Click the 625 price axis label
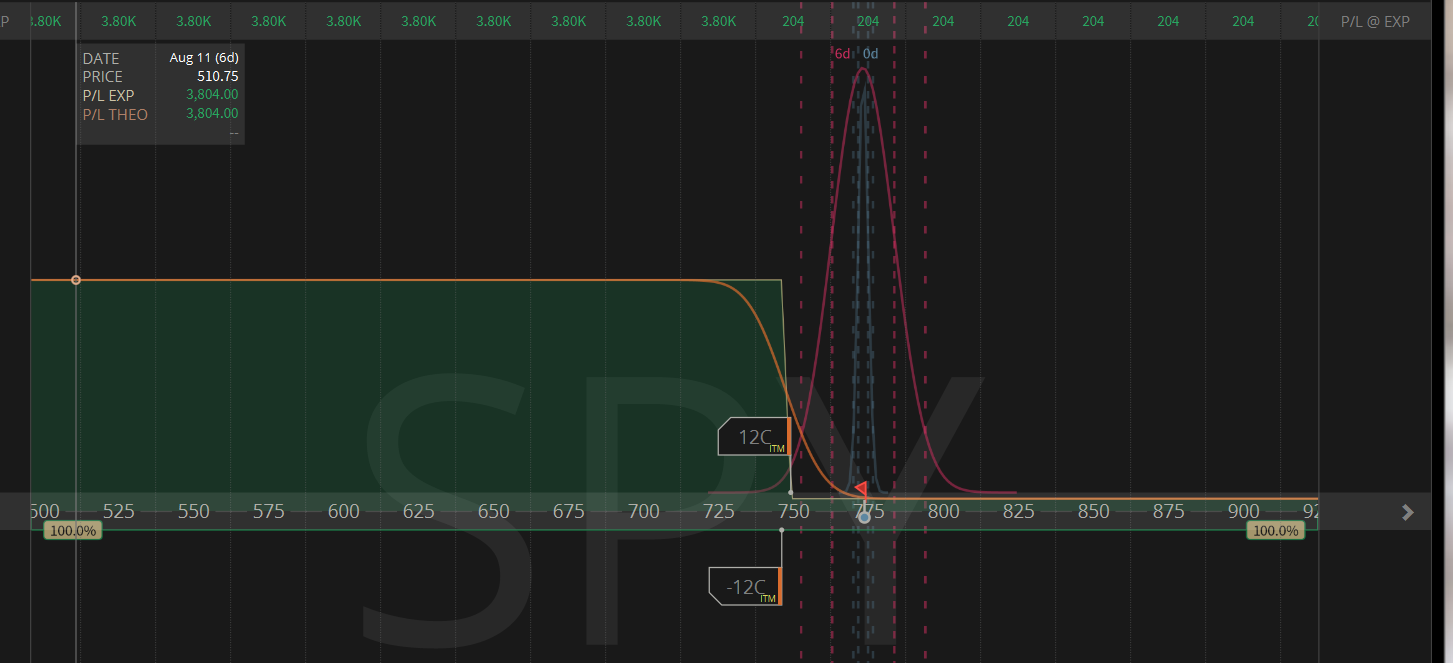The height and width of the screenshot is (663, 1453). (x=418, y=512)
